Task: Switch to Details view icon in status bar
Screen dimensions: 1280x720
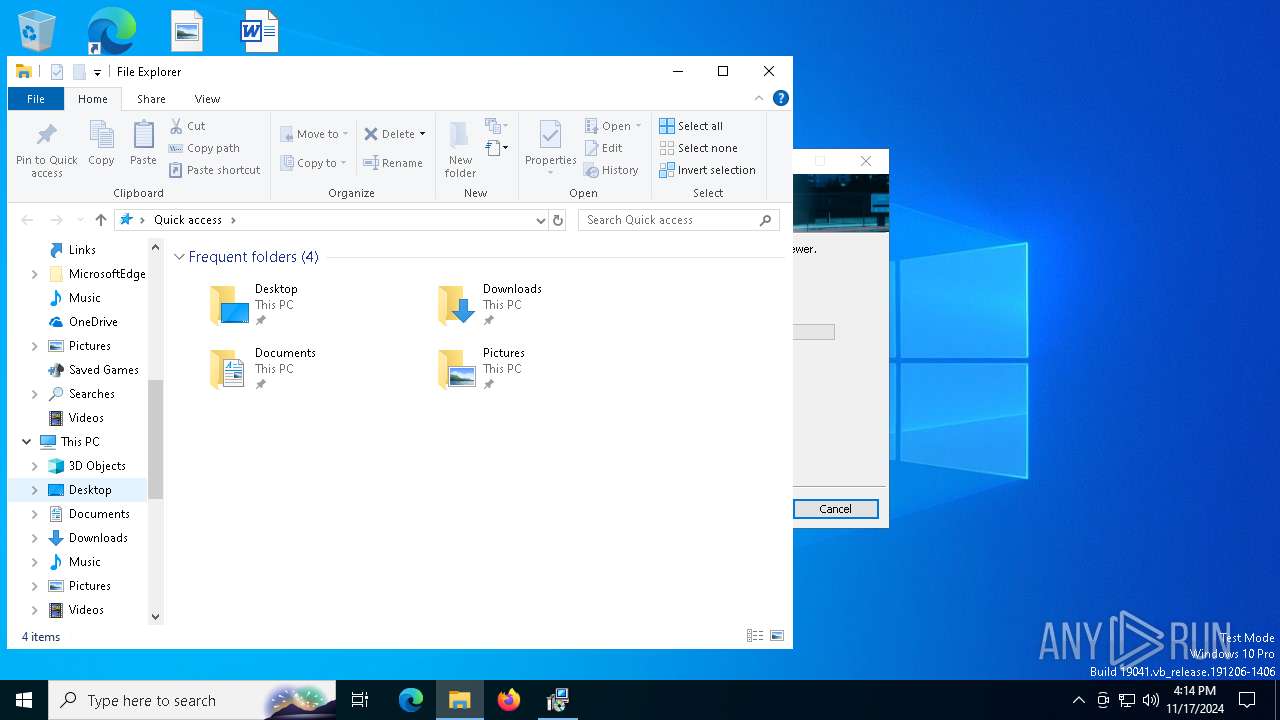Action: (x=755, y=636)
